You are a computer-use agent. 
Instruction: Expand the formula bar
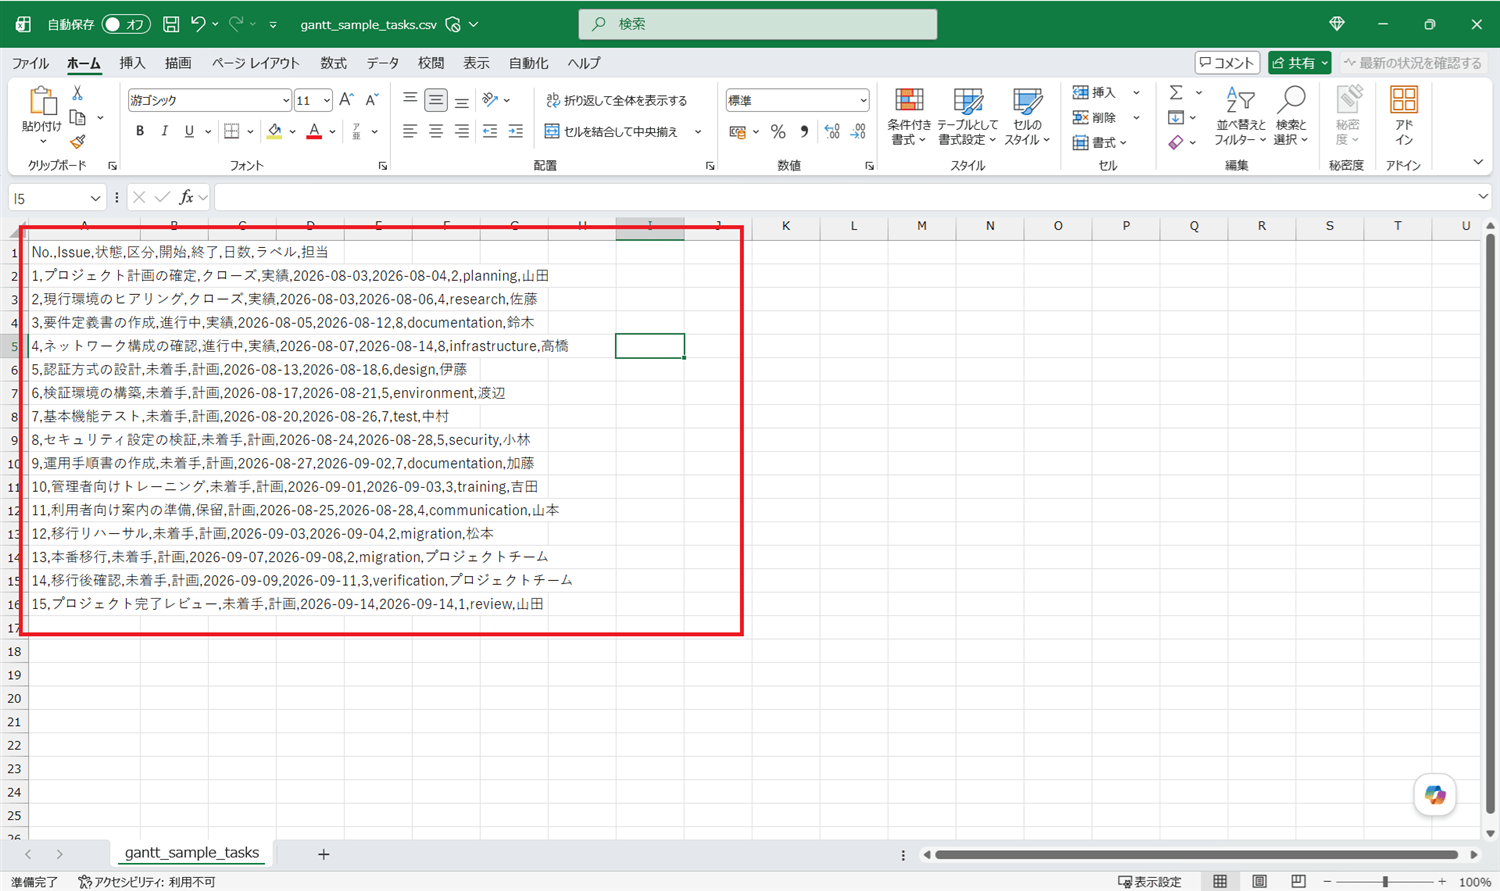(x=1483, y=197)
